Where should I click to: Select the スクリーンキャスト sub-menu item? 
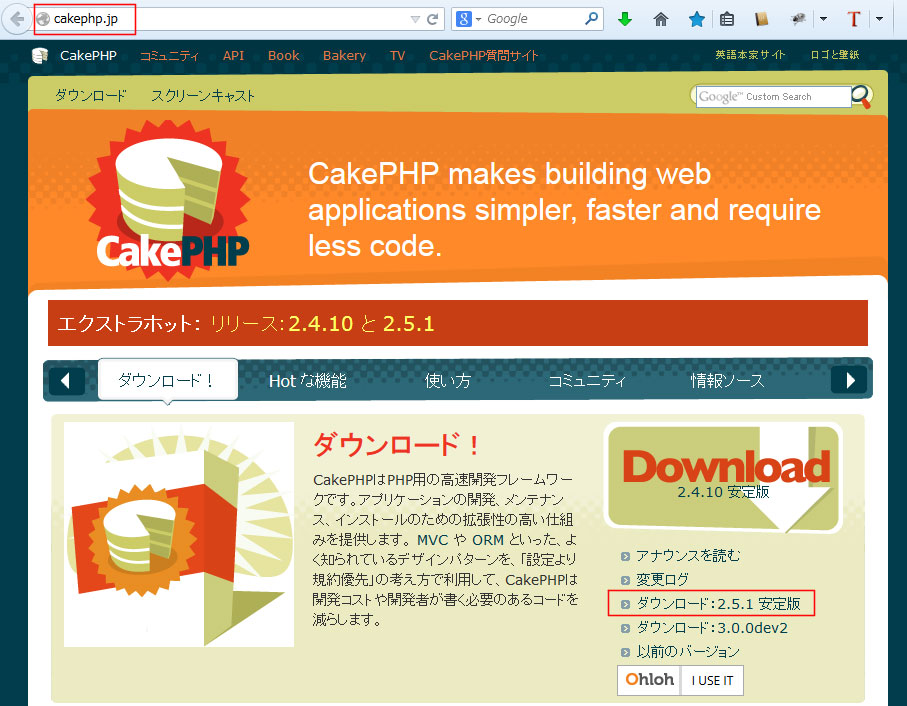pyautogui.click(x=203, y=95)
